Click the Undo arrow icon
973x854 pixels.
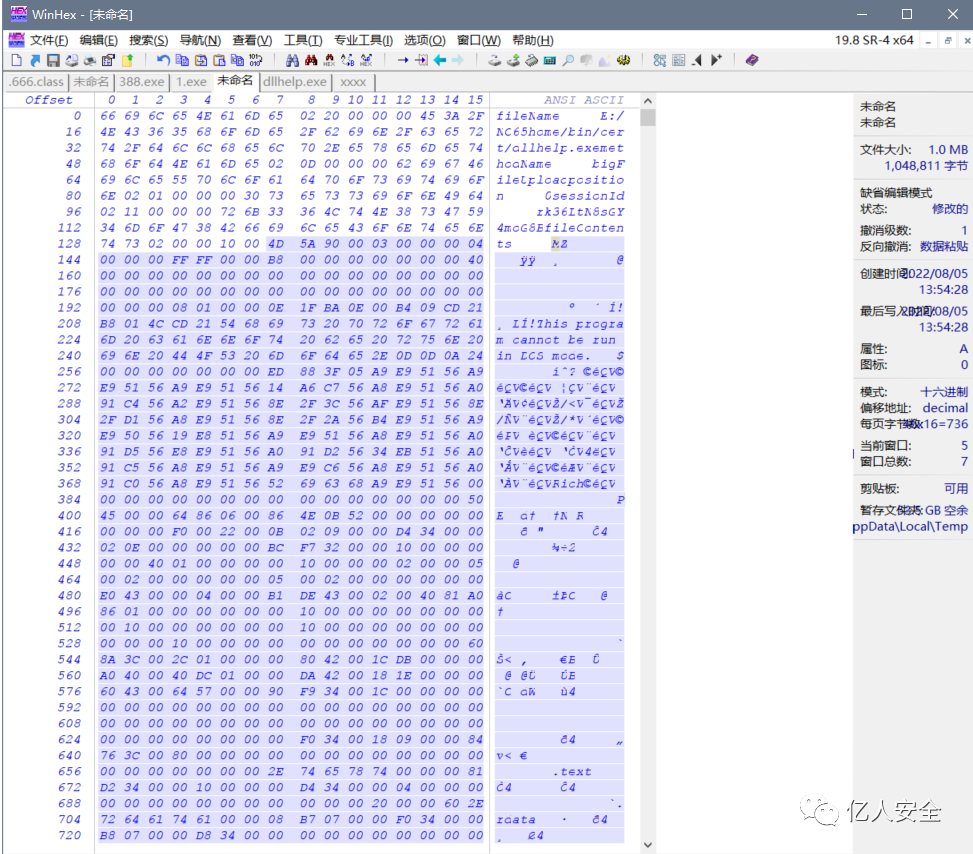point(163,60)
